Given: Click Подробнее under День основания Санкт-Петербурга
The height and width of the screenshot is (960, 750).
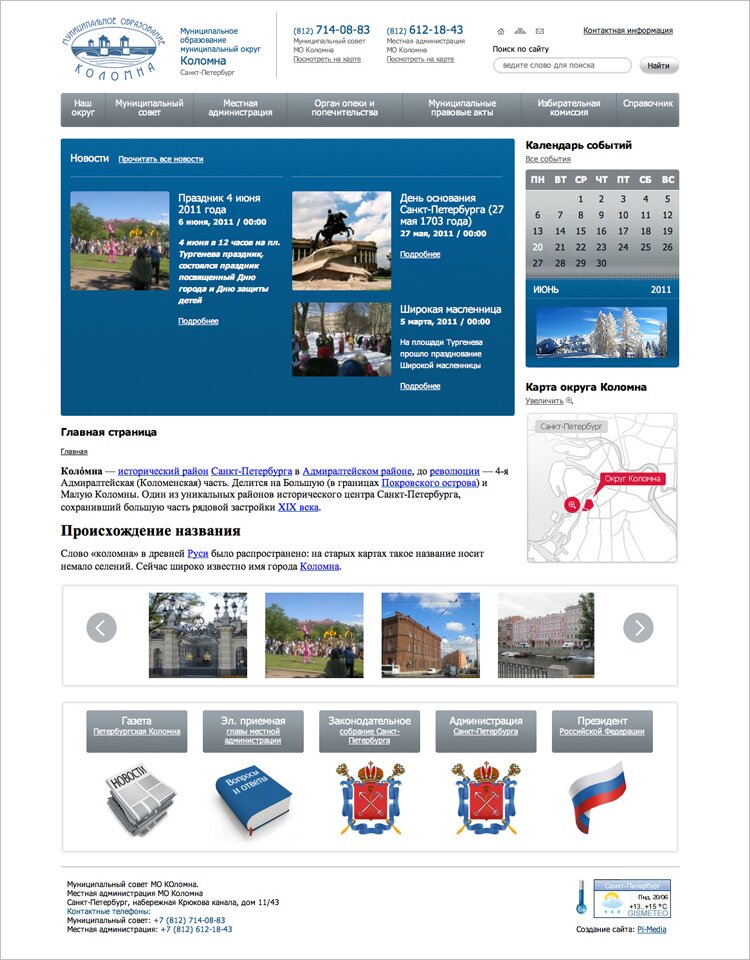Looking at the screenshot, I should coord(420,254).
